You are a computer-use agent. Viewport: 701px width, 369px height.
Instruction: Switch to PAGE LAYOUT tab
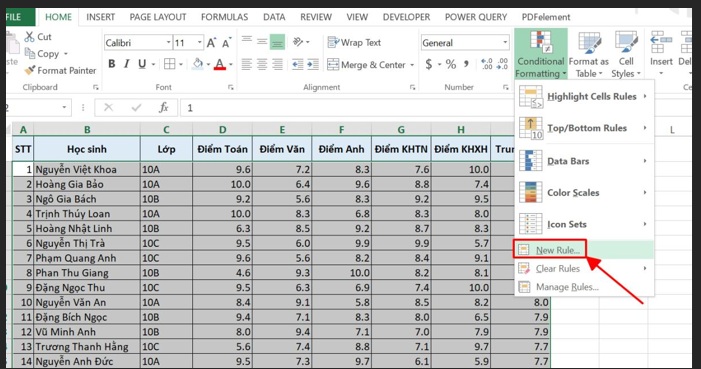pos(158,17)
